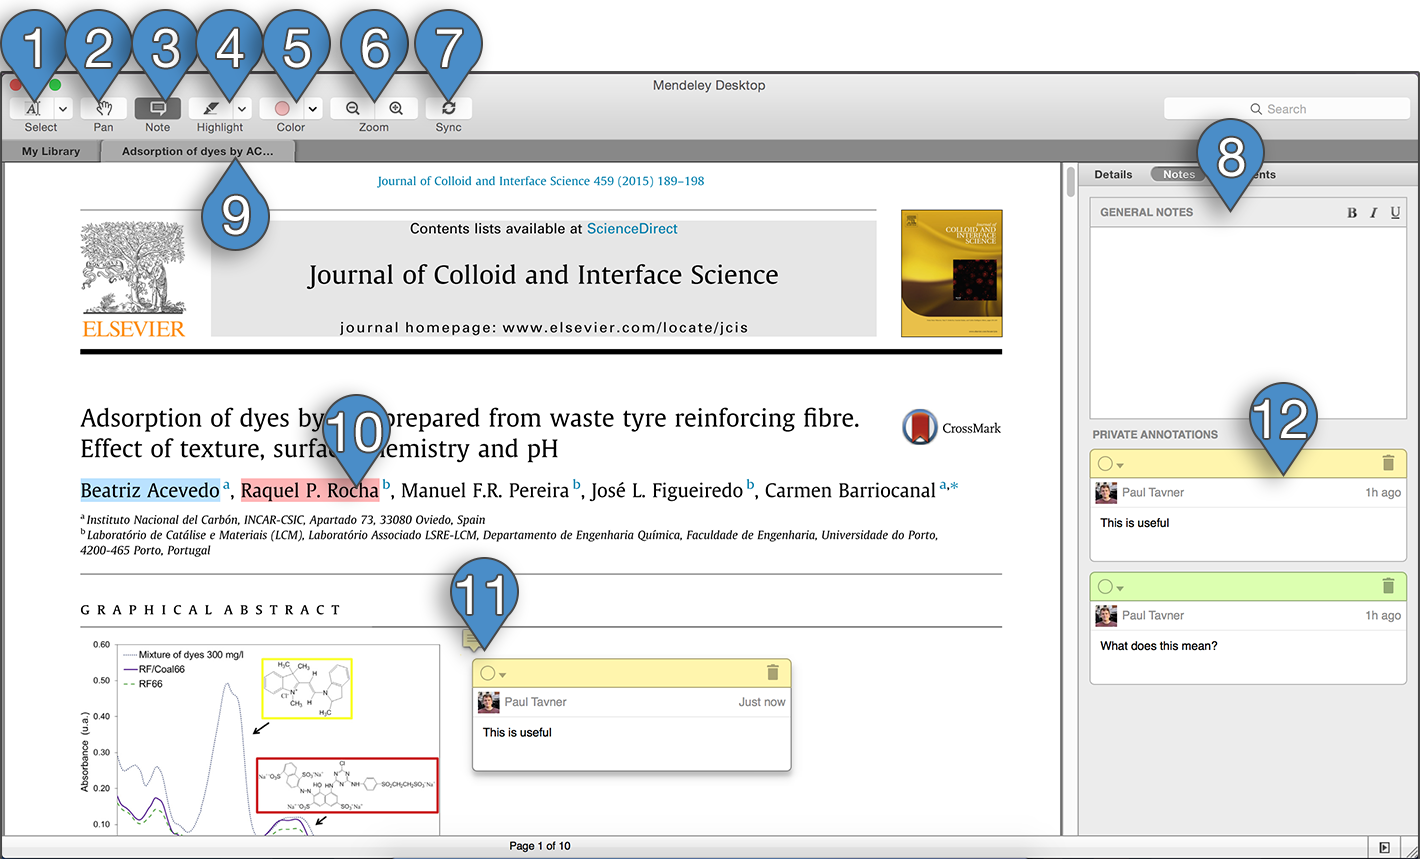Click the Highlight marker tool

click(x=211, y=109)
